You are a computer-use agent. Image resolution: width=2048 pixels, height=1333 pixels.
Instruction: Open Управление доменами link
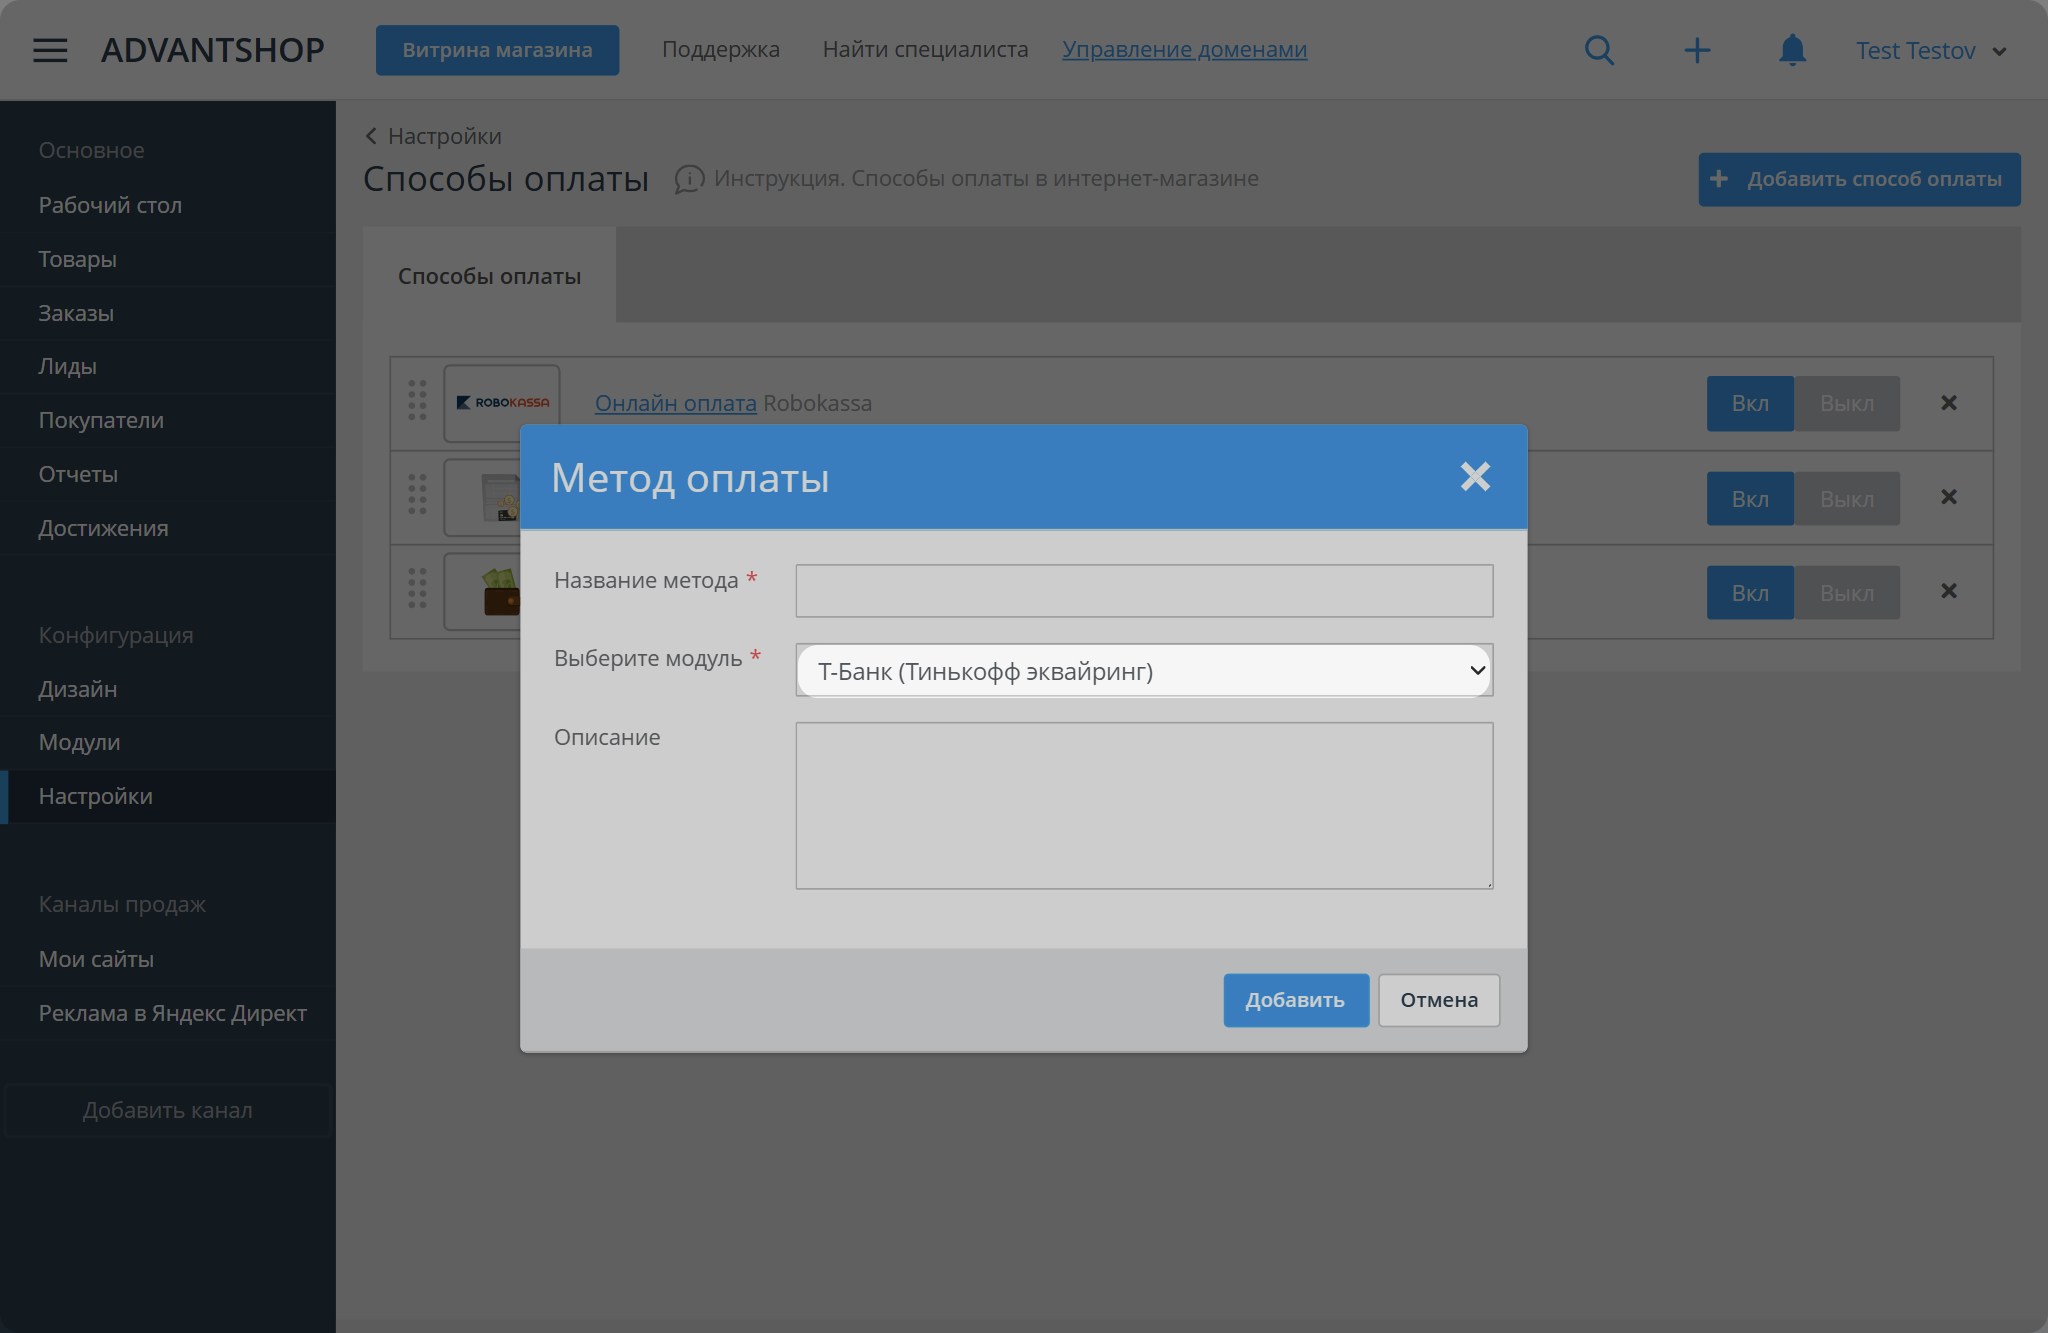coord(1184,49)
